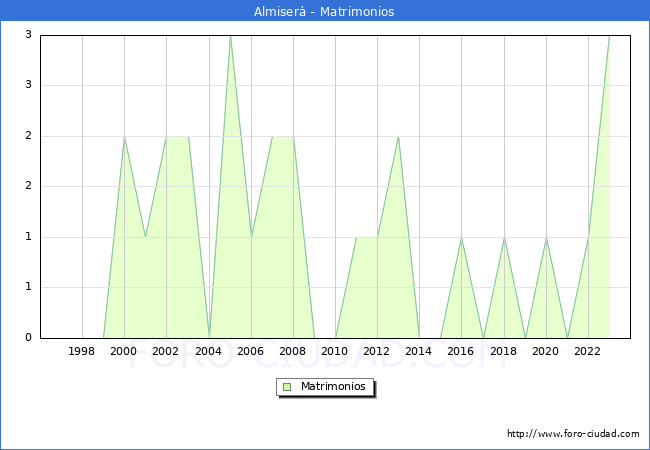Click the 2012 tick label
Viewport: 650px width, 450px height.
click(377, 351)
